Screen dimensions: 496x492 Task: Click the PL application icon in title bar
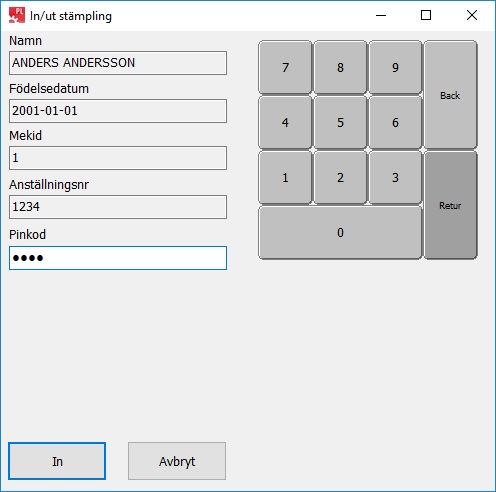click(17, 15)
